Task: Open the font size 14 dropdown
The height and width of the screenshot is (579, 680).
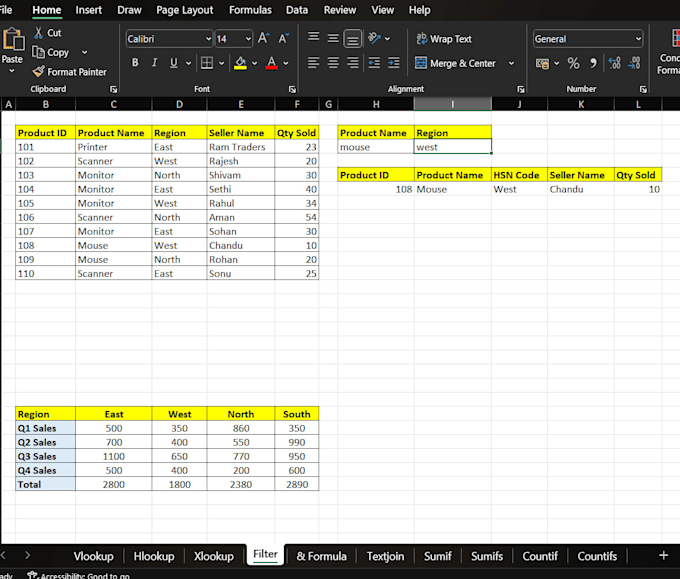Action: 248,39
